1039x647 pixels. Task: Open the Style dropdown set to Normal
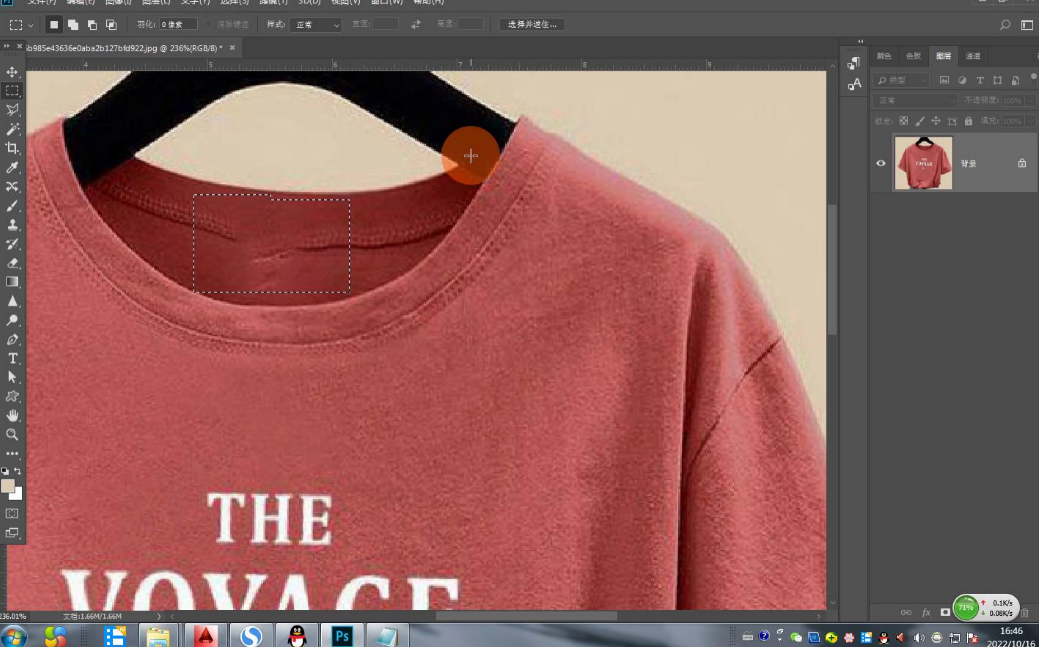[x=315, y=25]
